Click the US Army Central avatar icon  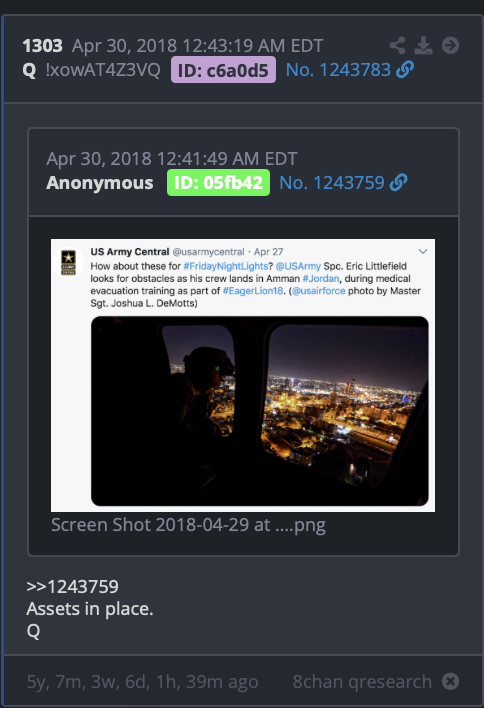(x=69, y=262)
